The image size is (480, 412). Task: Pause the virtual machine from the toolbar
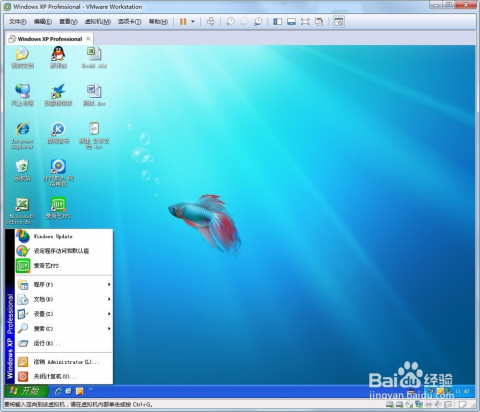click(183, 22)
